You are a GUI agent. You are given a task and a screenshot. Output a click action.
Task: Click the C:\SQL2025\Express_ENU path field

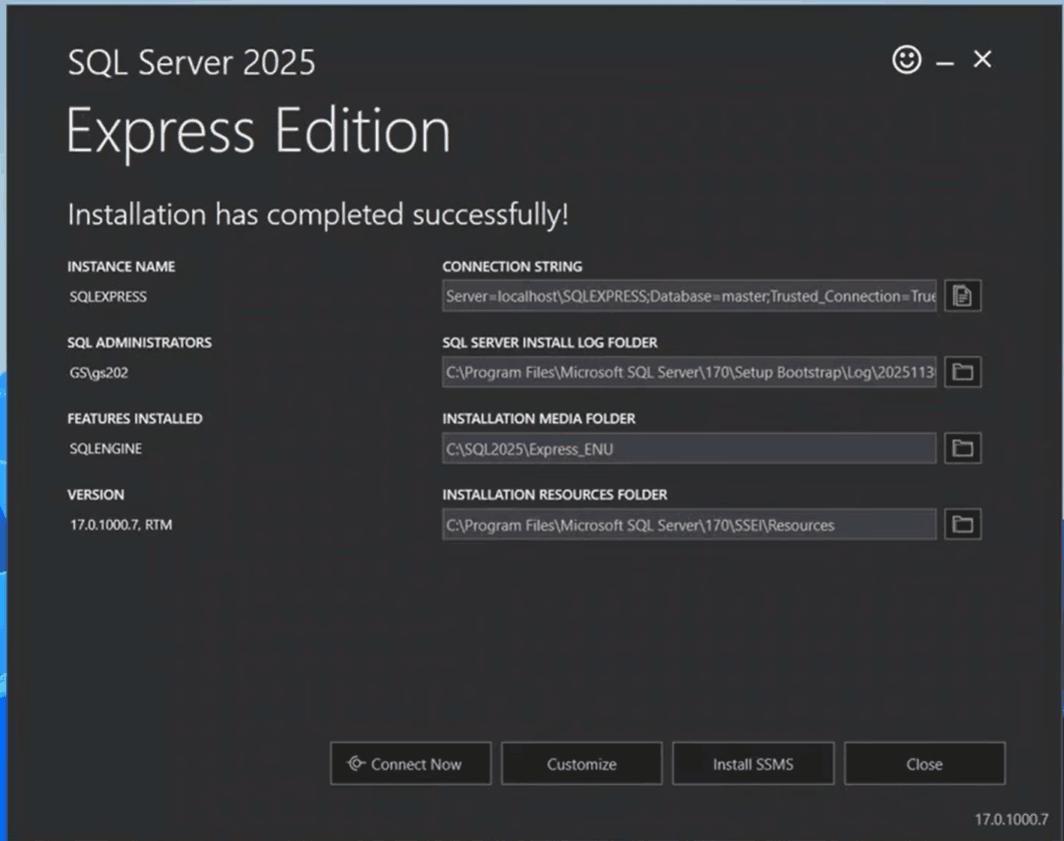pos(689,448)
